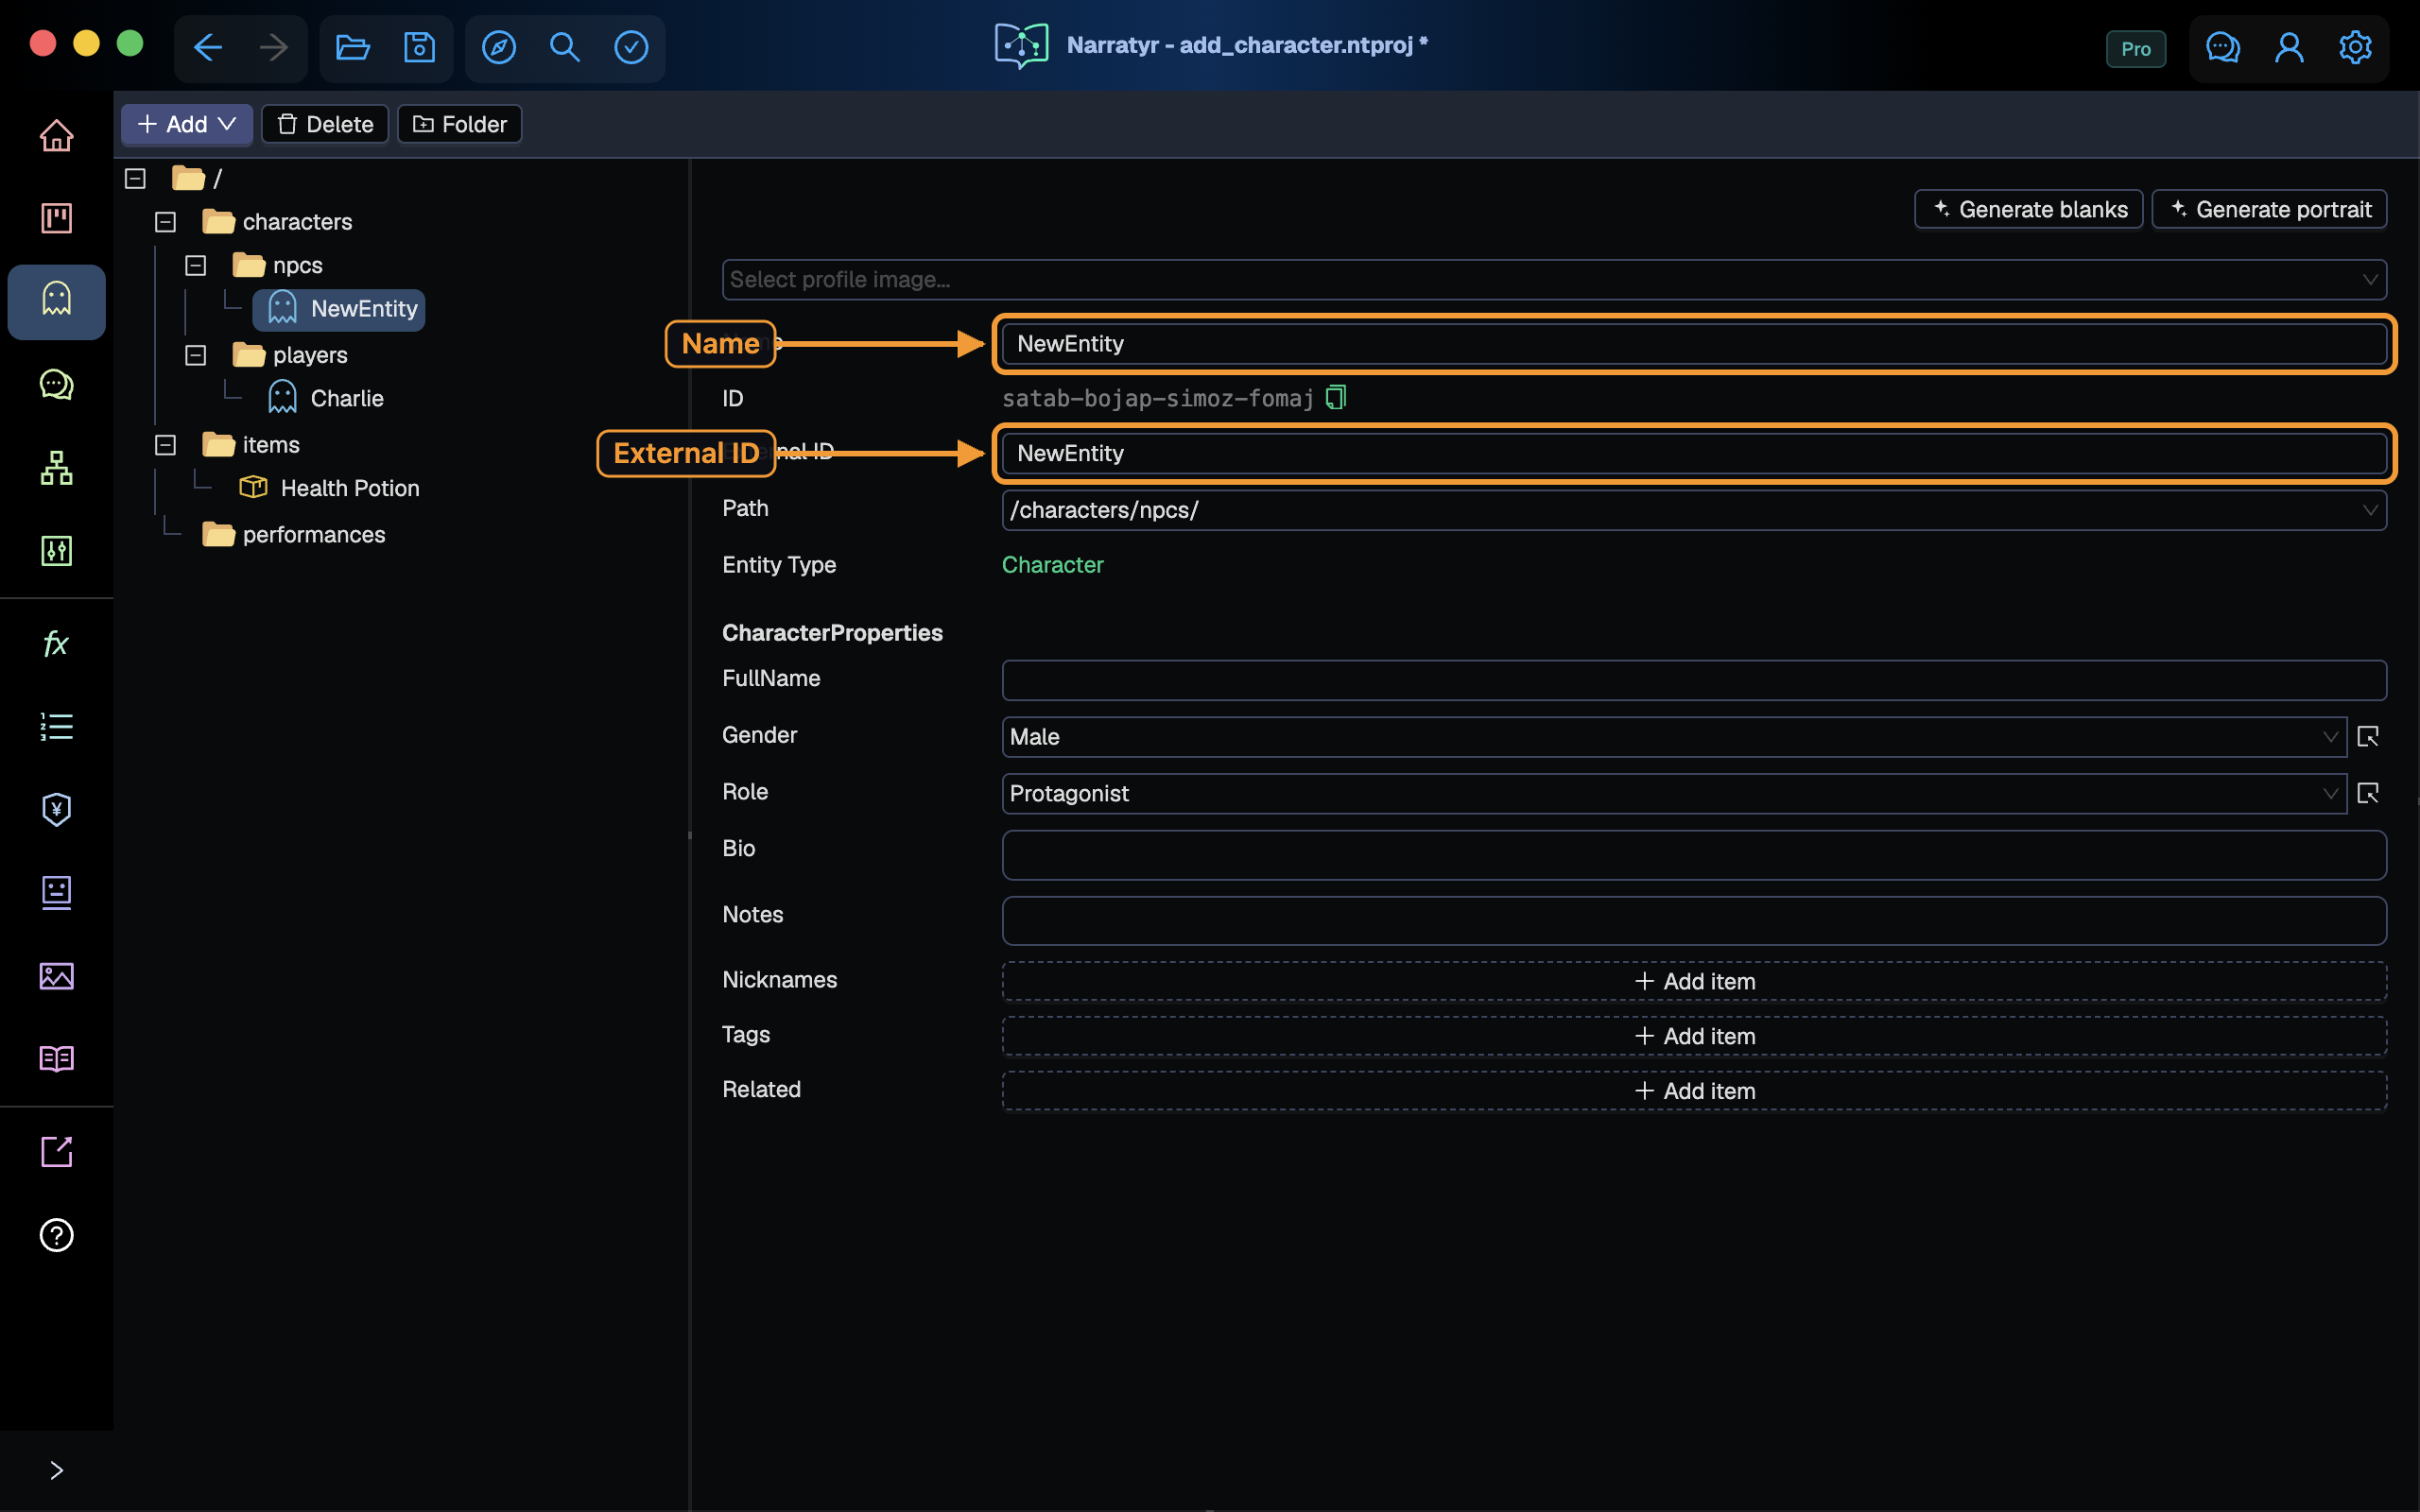Viewport: 2420px width, 1512px height.
Task: Open the robot face sidebar icon
Action: (x=57, y=892)
